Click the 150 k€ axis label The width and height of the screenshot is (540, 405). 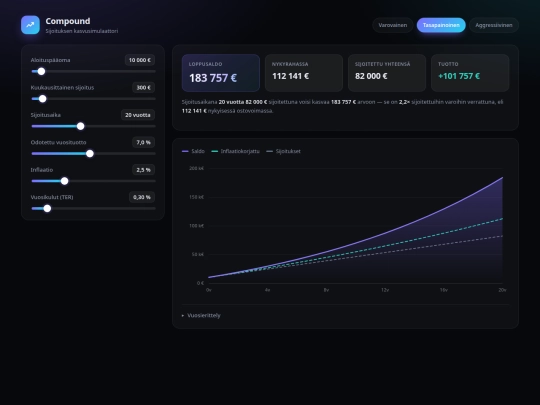click(196, 197)
